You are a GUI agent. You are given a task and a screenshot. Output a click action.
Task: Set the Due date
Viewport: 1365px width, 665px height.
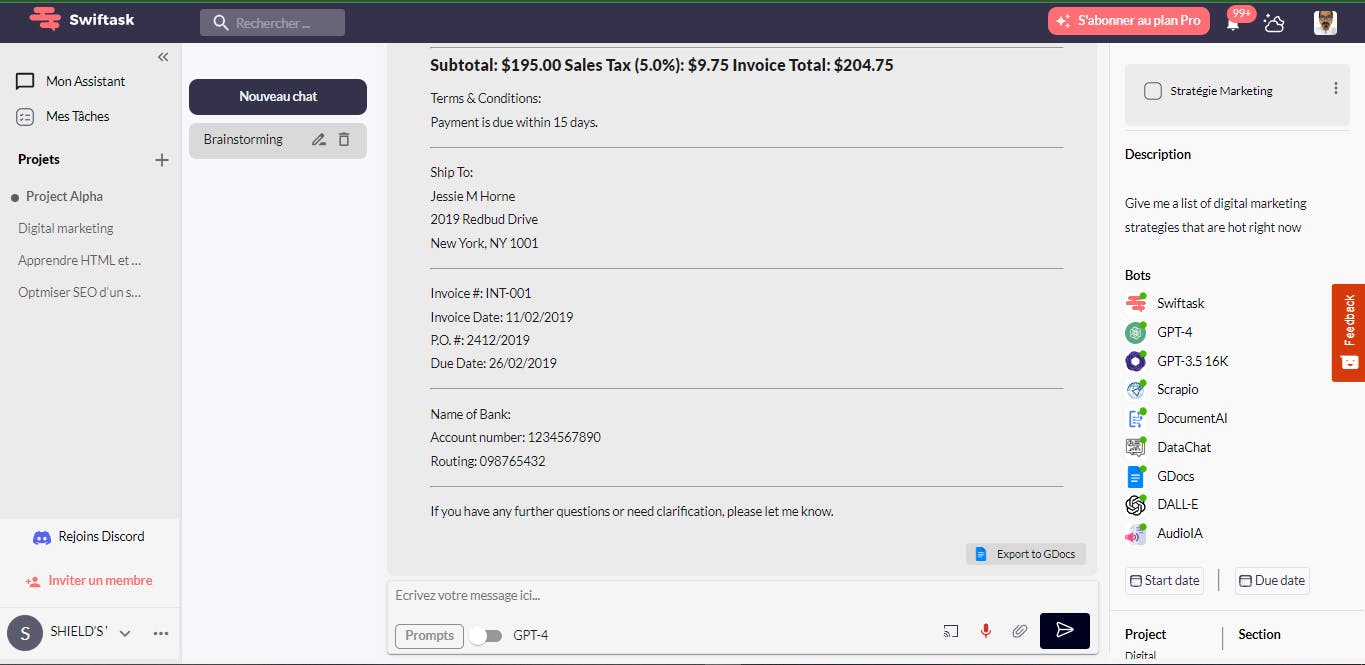pyautogui.click(x=1272, y=580)
